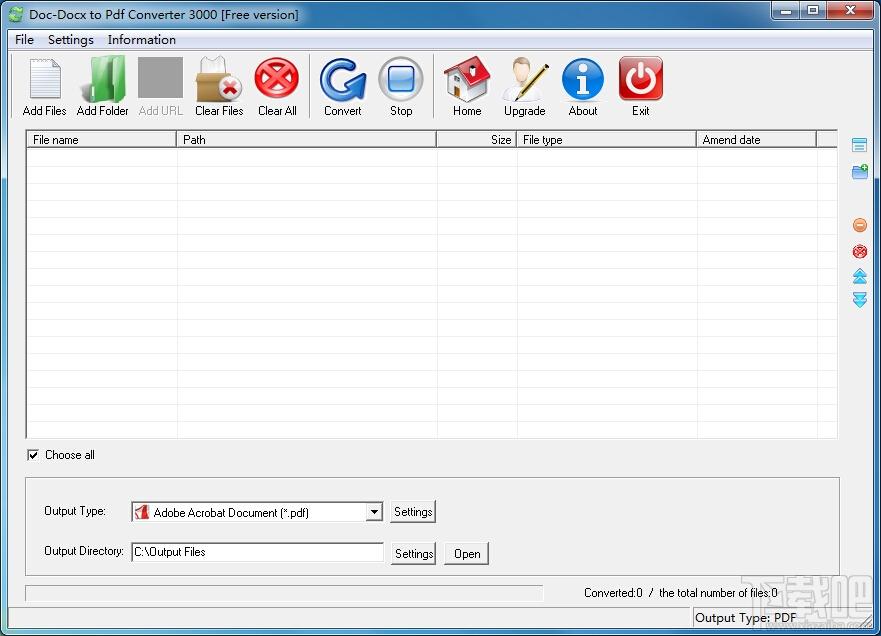Open the File menu
The image size is (881, 636).
24,40
